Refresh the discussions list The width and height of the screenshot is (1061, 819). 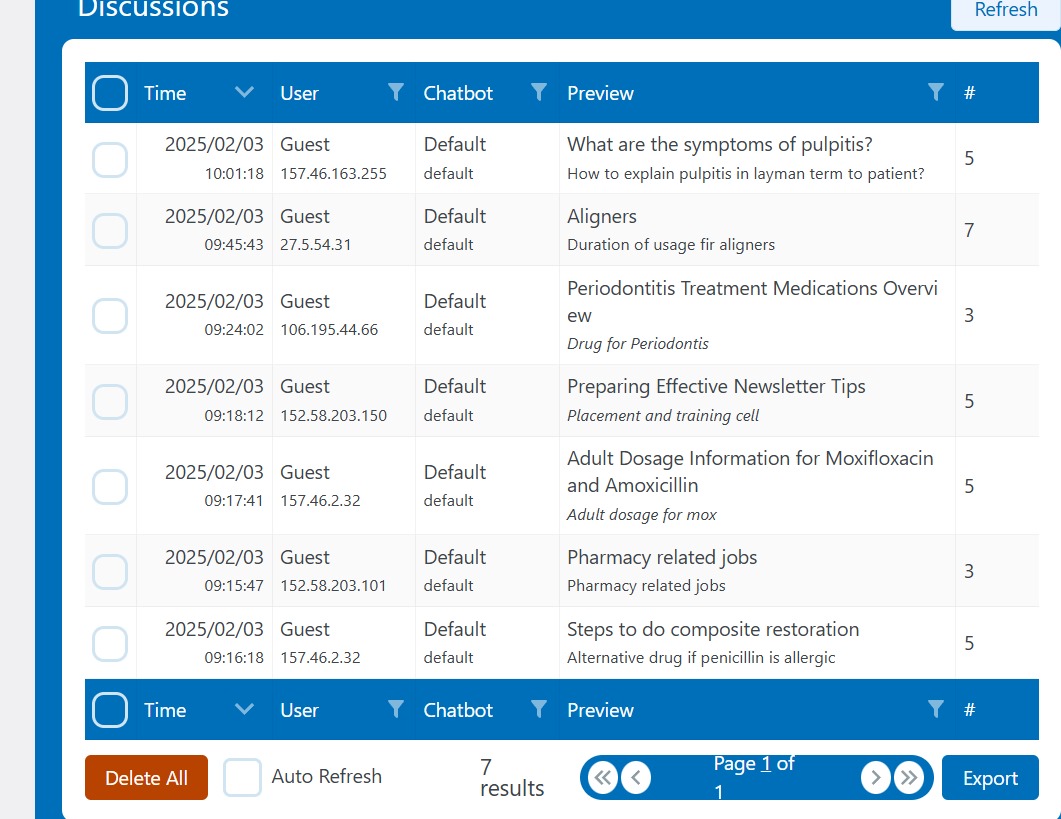coord(1005,11)
